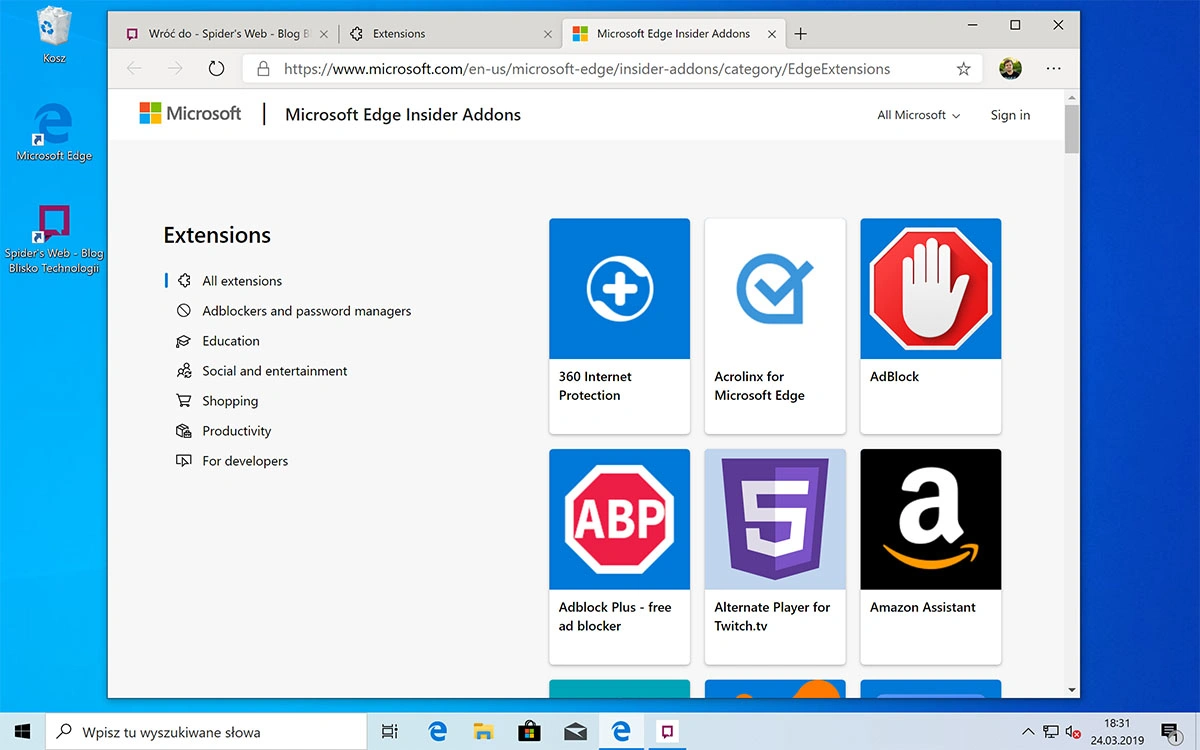Click the For developers category icon
The width and height of the screenshot is (1200, 750).
(184, 461)
